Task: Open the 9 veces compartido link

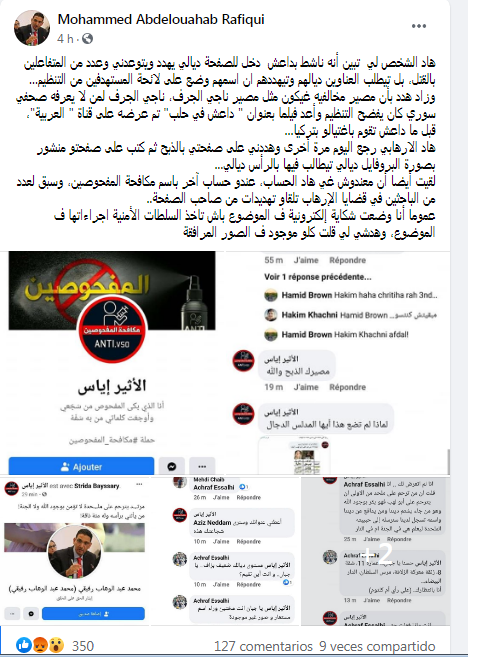Action: (377, 646)
